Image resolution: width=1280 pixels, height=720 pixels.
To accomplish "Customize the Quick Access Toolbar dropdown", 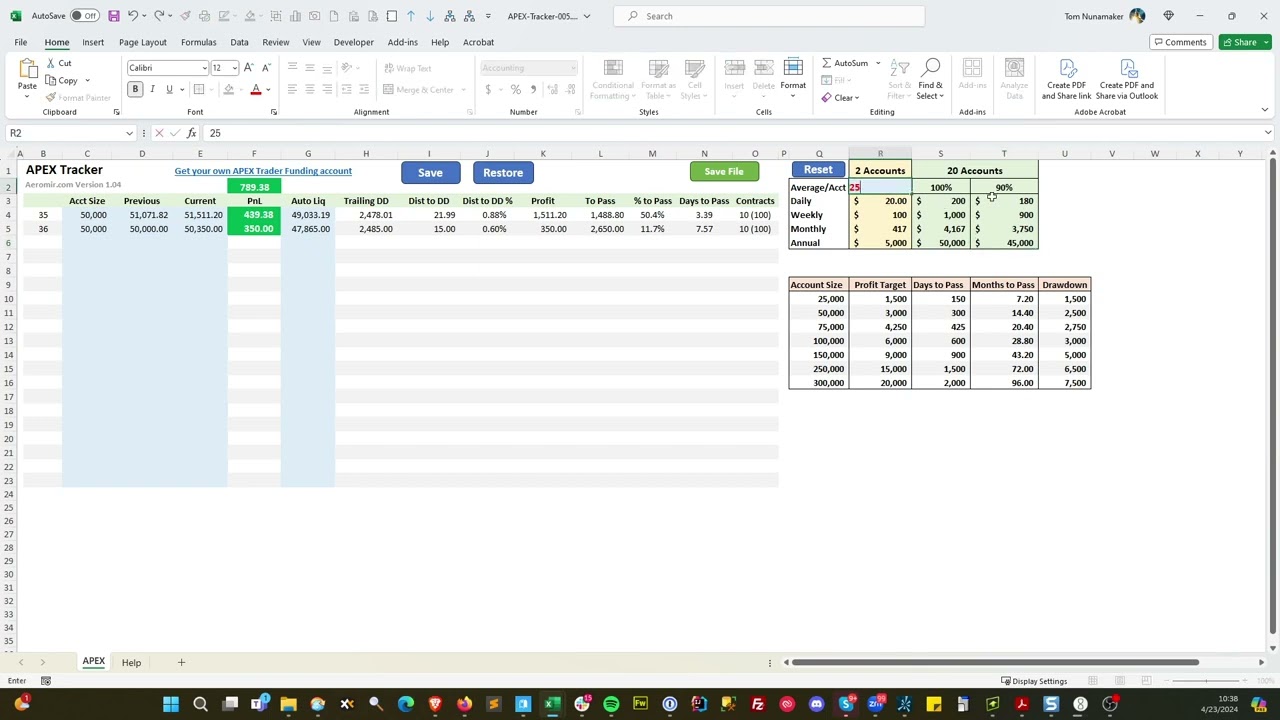I will (x=488, y=16).
